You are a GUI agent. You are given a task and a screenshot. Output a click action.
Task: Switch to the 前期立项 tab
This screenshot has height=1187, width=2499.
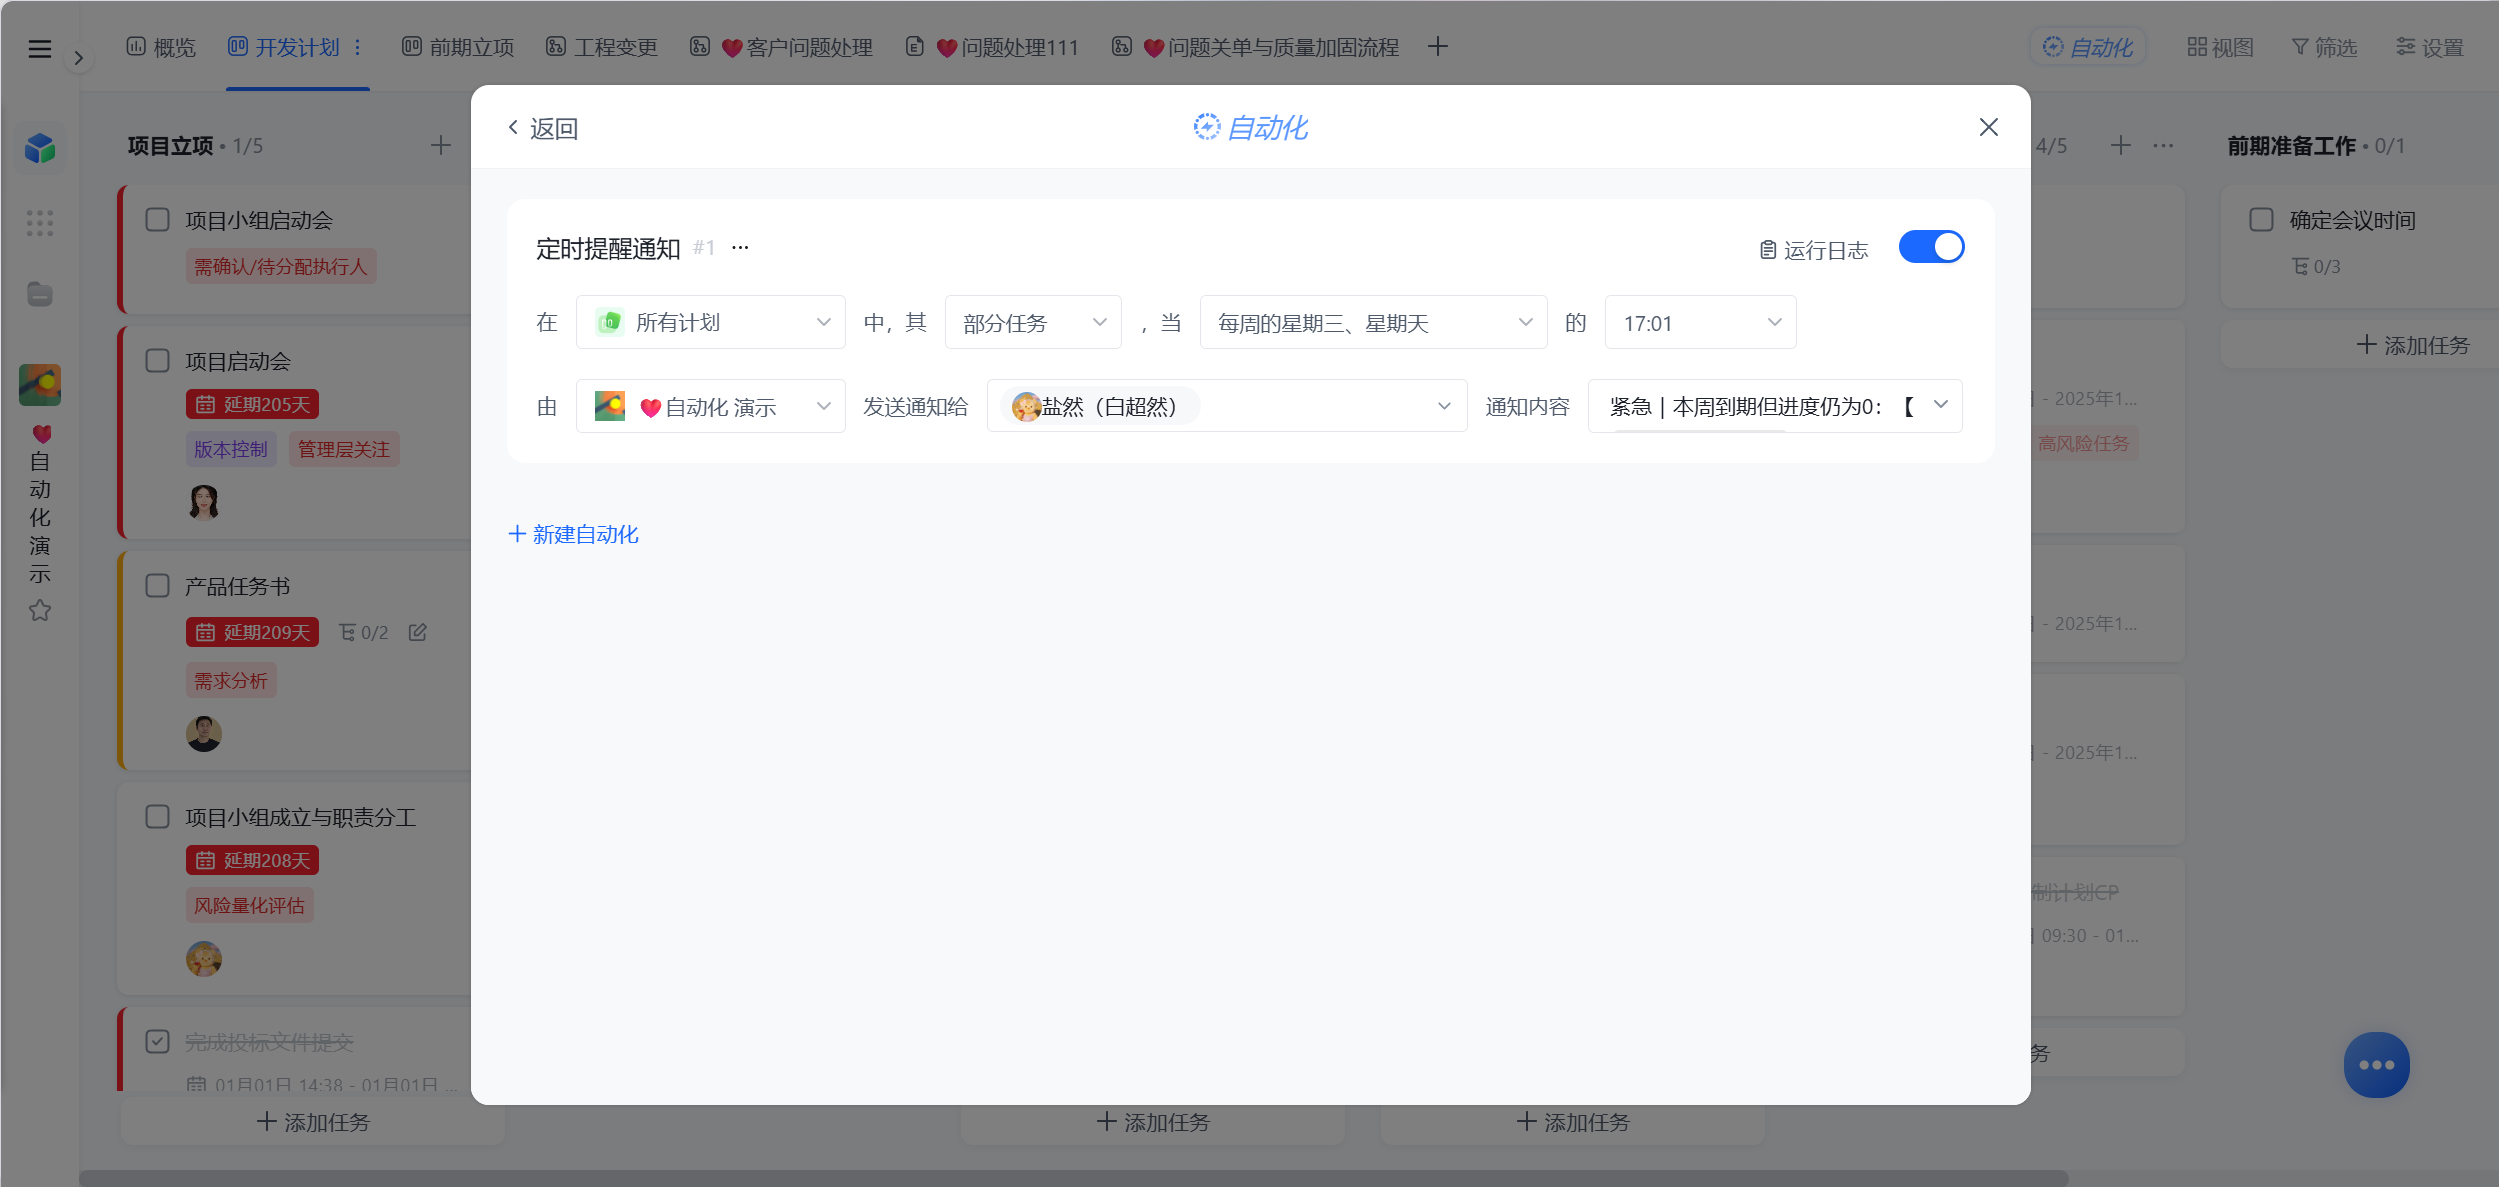[x=458, y=47]
